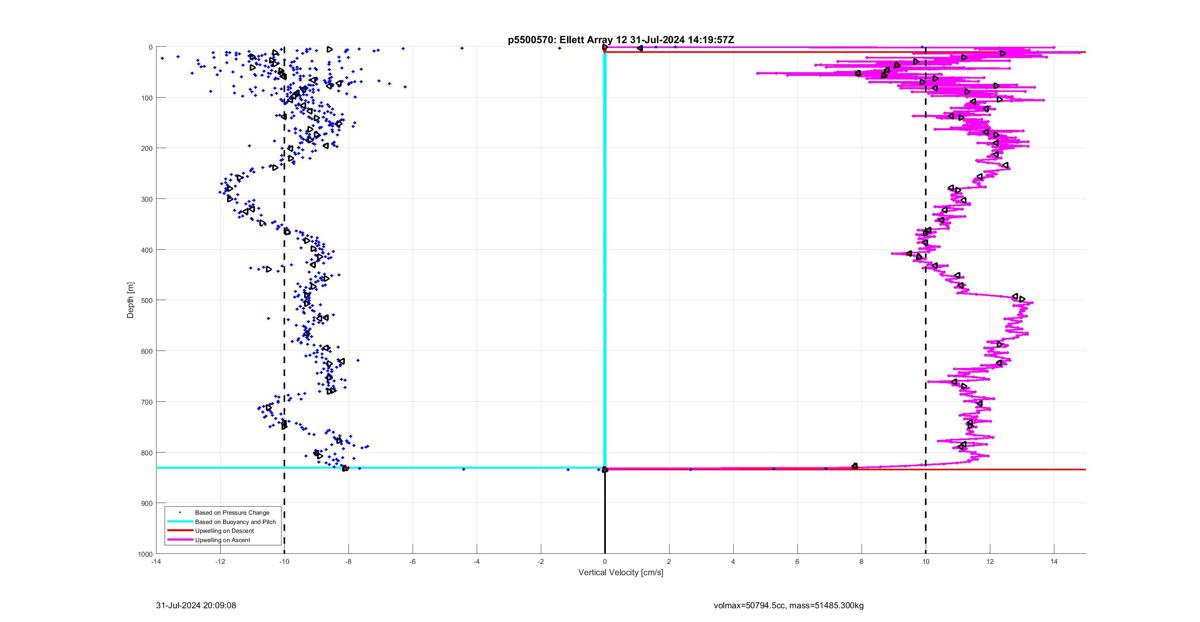Click the velocity tick label '-14'
This screenshot has height=622, width=1200.
tap(156, 562)
